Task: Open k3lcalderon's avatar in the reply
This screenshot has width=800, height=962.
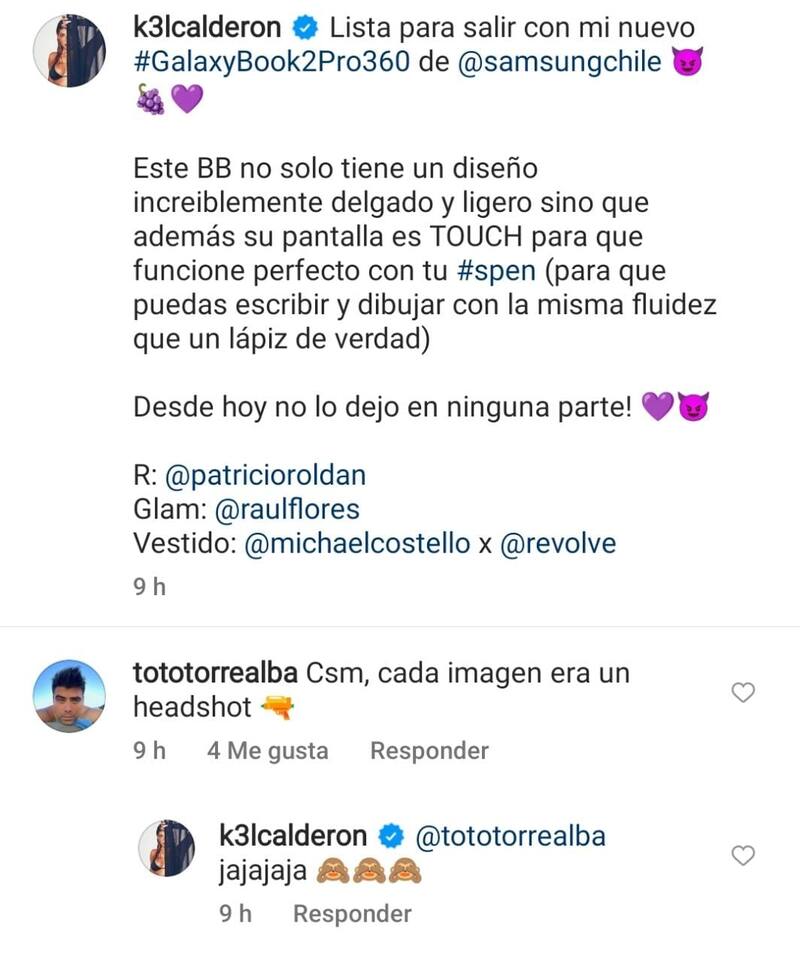Action: [x=165, y=848]
